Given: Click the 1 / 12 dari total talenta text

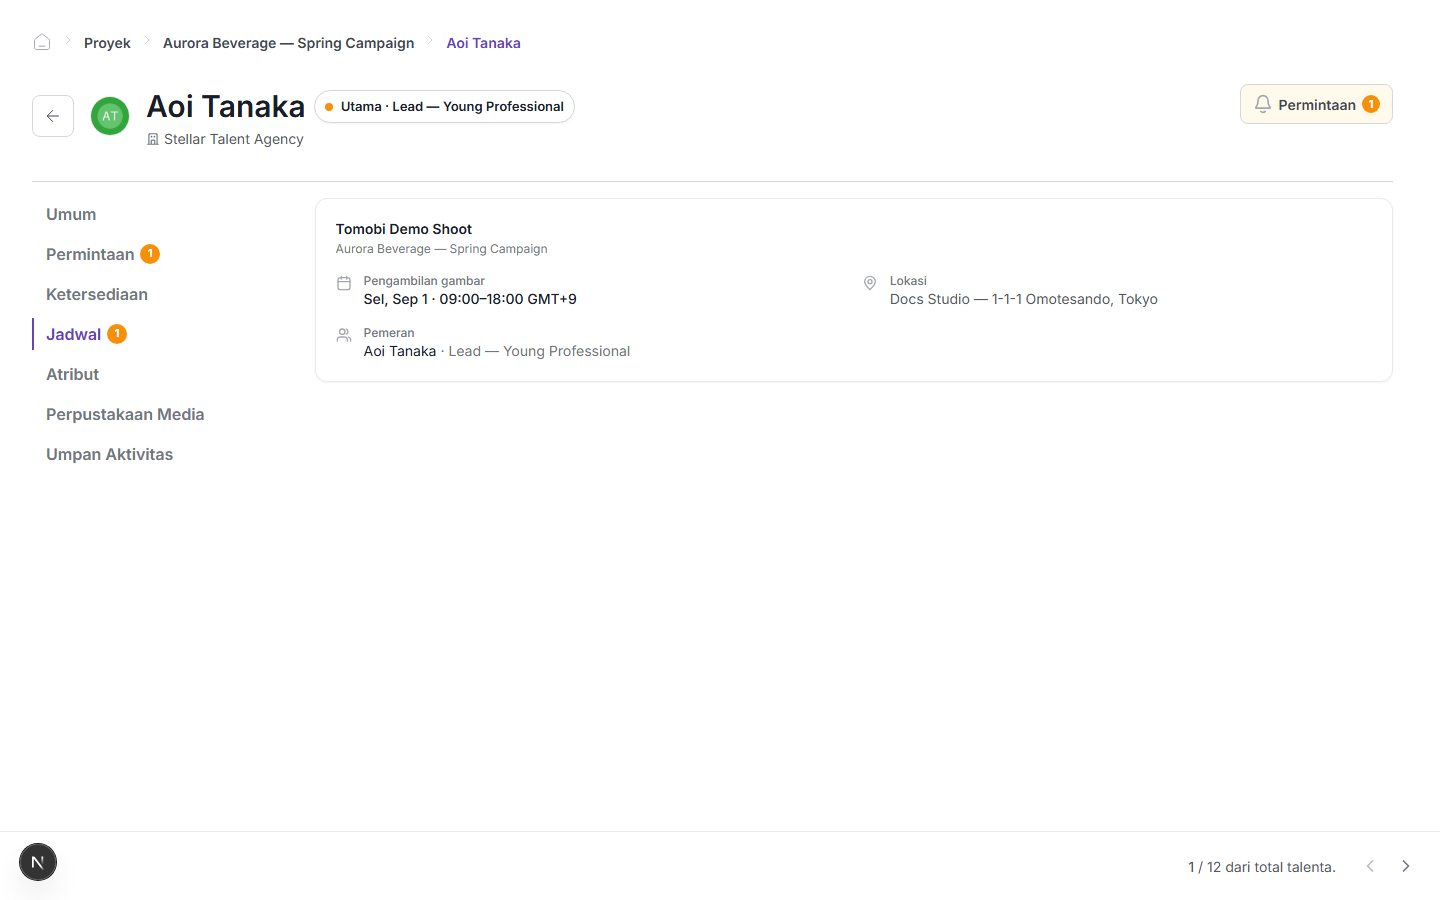Looking at the screenshot, I should pos(1262,867).
